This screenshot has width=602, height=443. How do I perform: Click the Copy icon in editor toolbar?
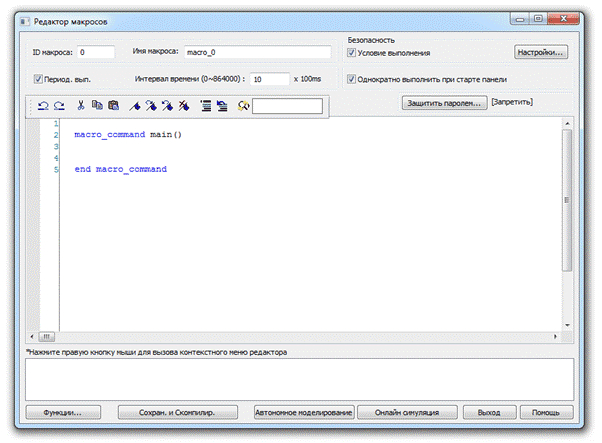[x=98, y=105]
